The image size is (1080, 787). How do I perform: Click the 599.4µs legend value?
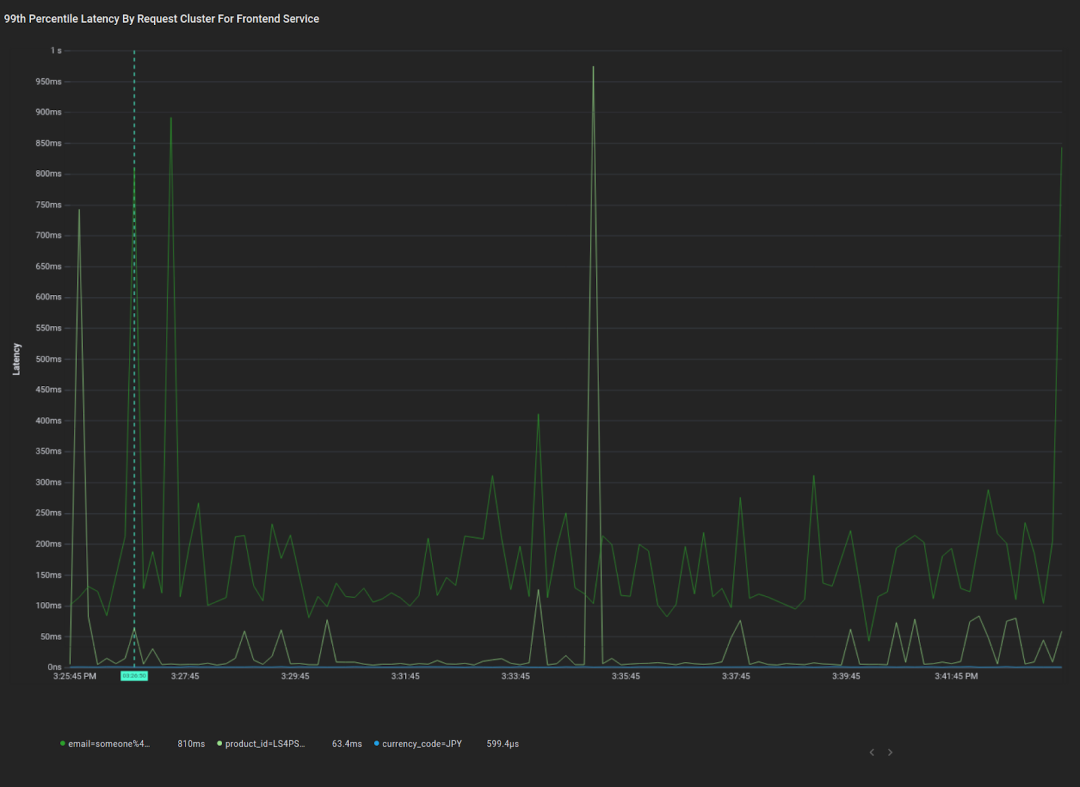point(503,744)
